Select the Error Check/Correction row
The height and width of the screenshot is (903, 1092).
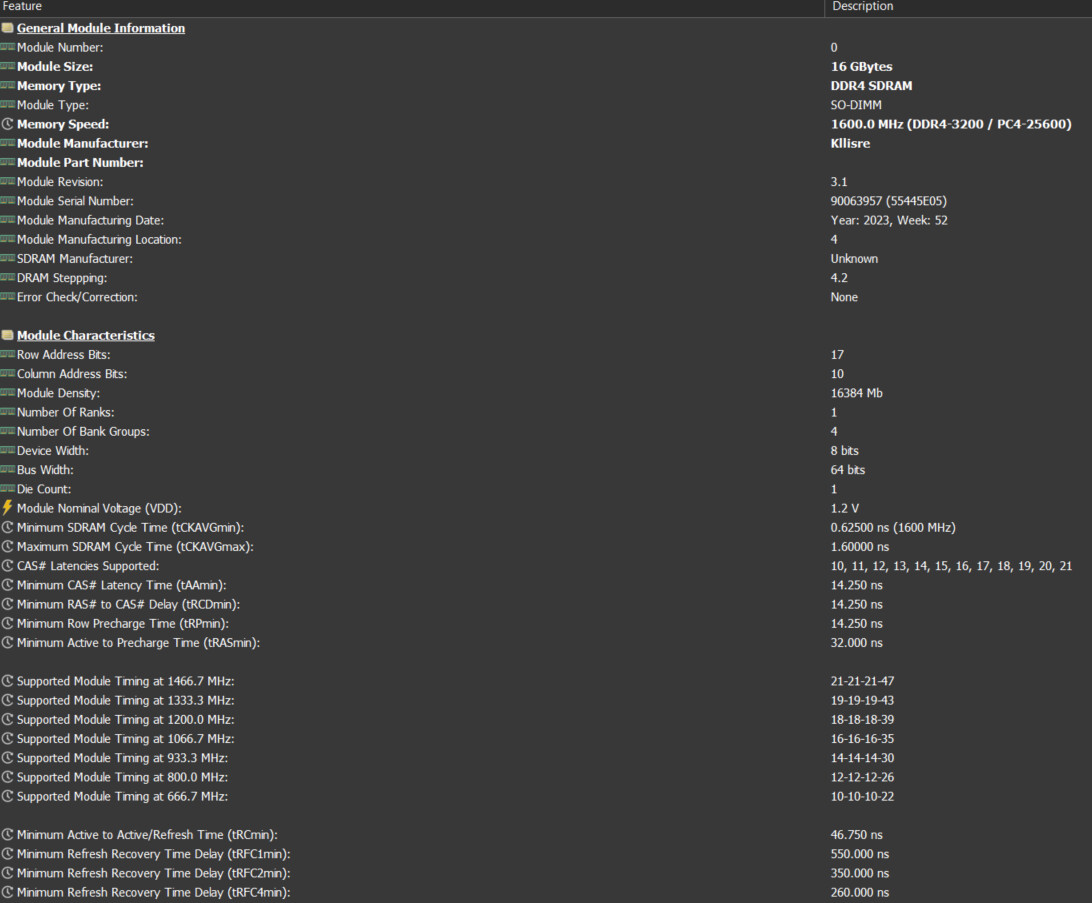[x=77, y=297]
